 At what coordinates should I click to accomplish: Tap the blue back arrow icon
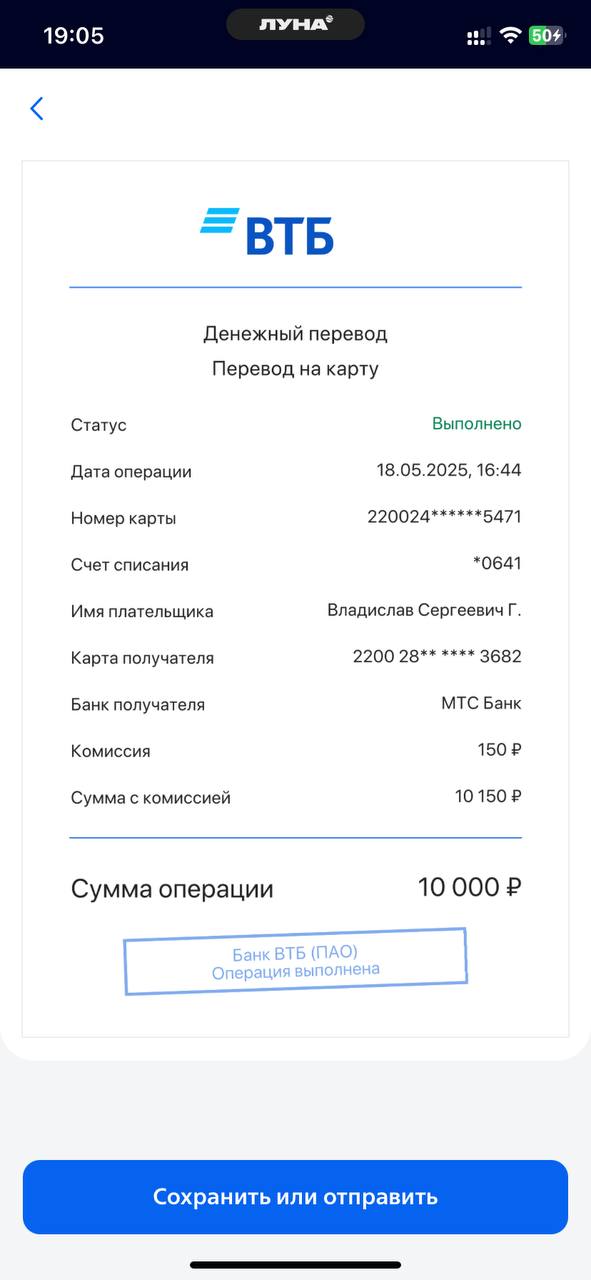click(37, 108)
